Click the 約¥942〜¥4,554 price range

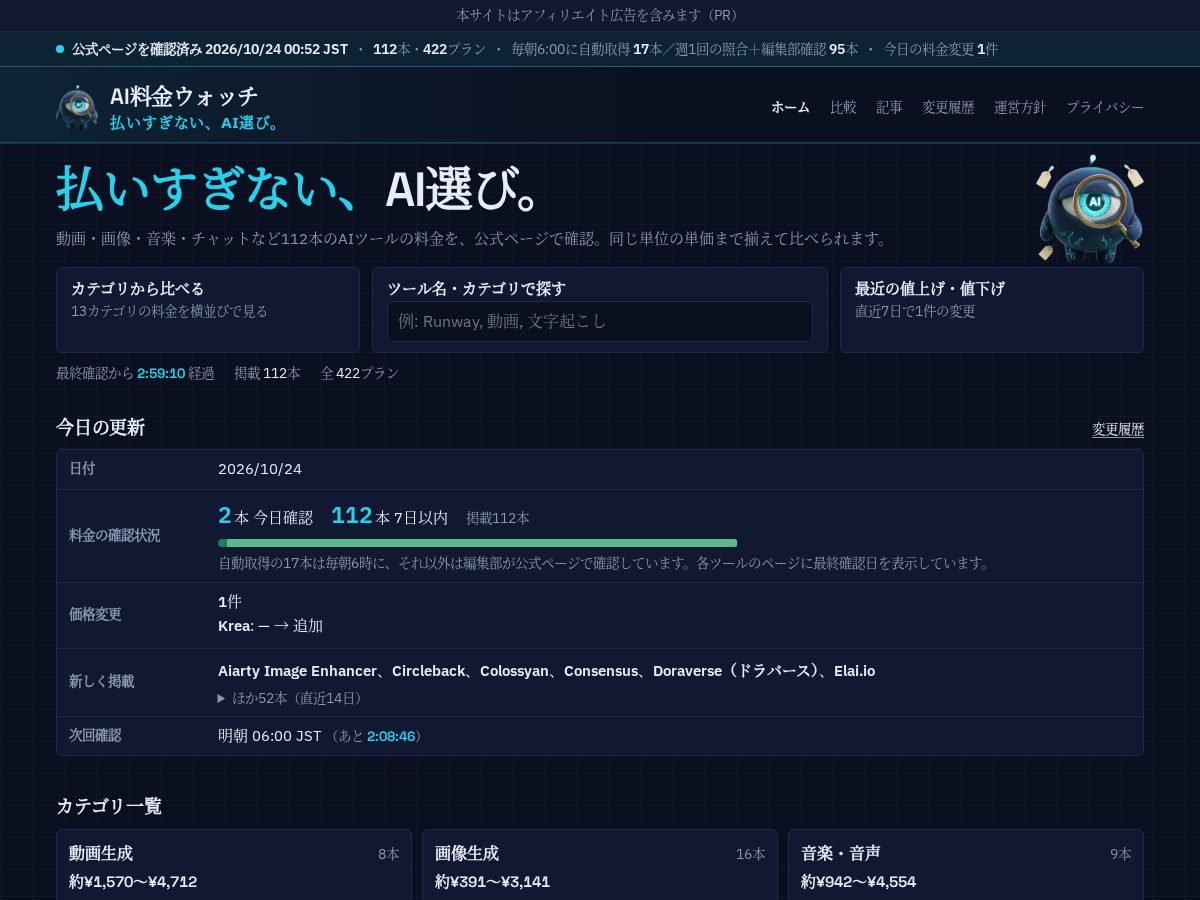(858, 882)
